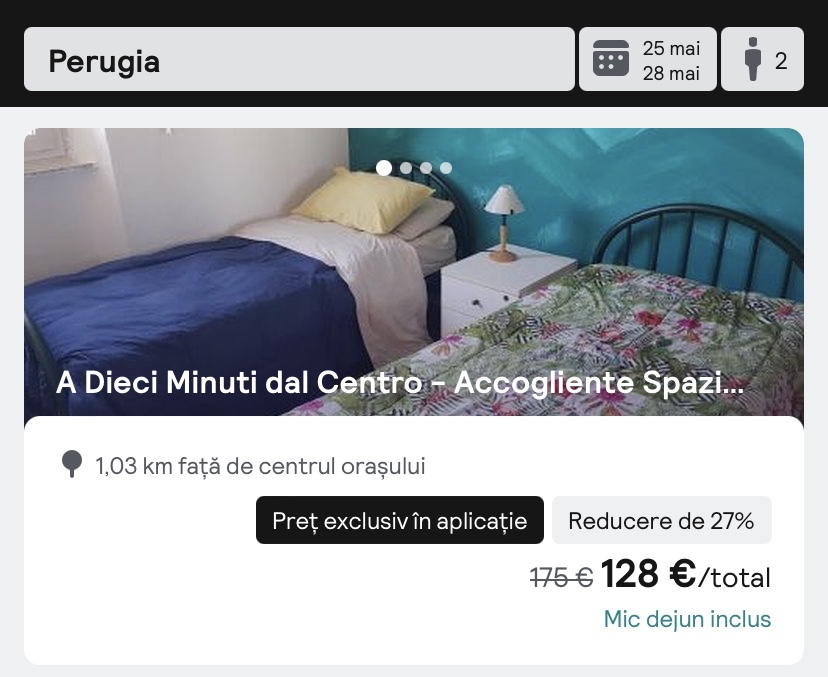Viewport: 828px width, 677px height.
Task: Open the bedroom photo thumbnail
Action: tap(414, 272)
